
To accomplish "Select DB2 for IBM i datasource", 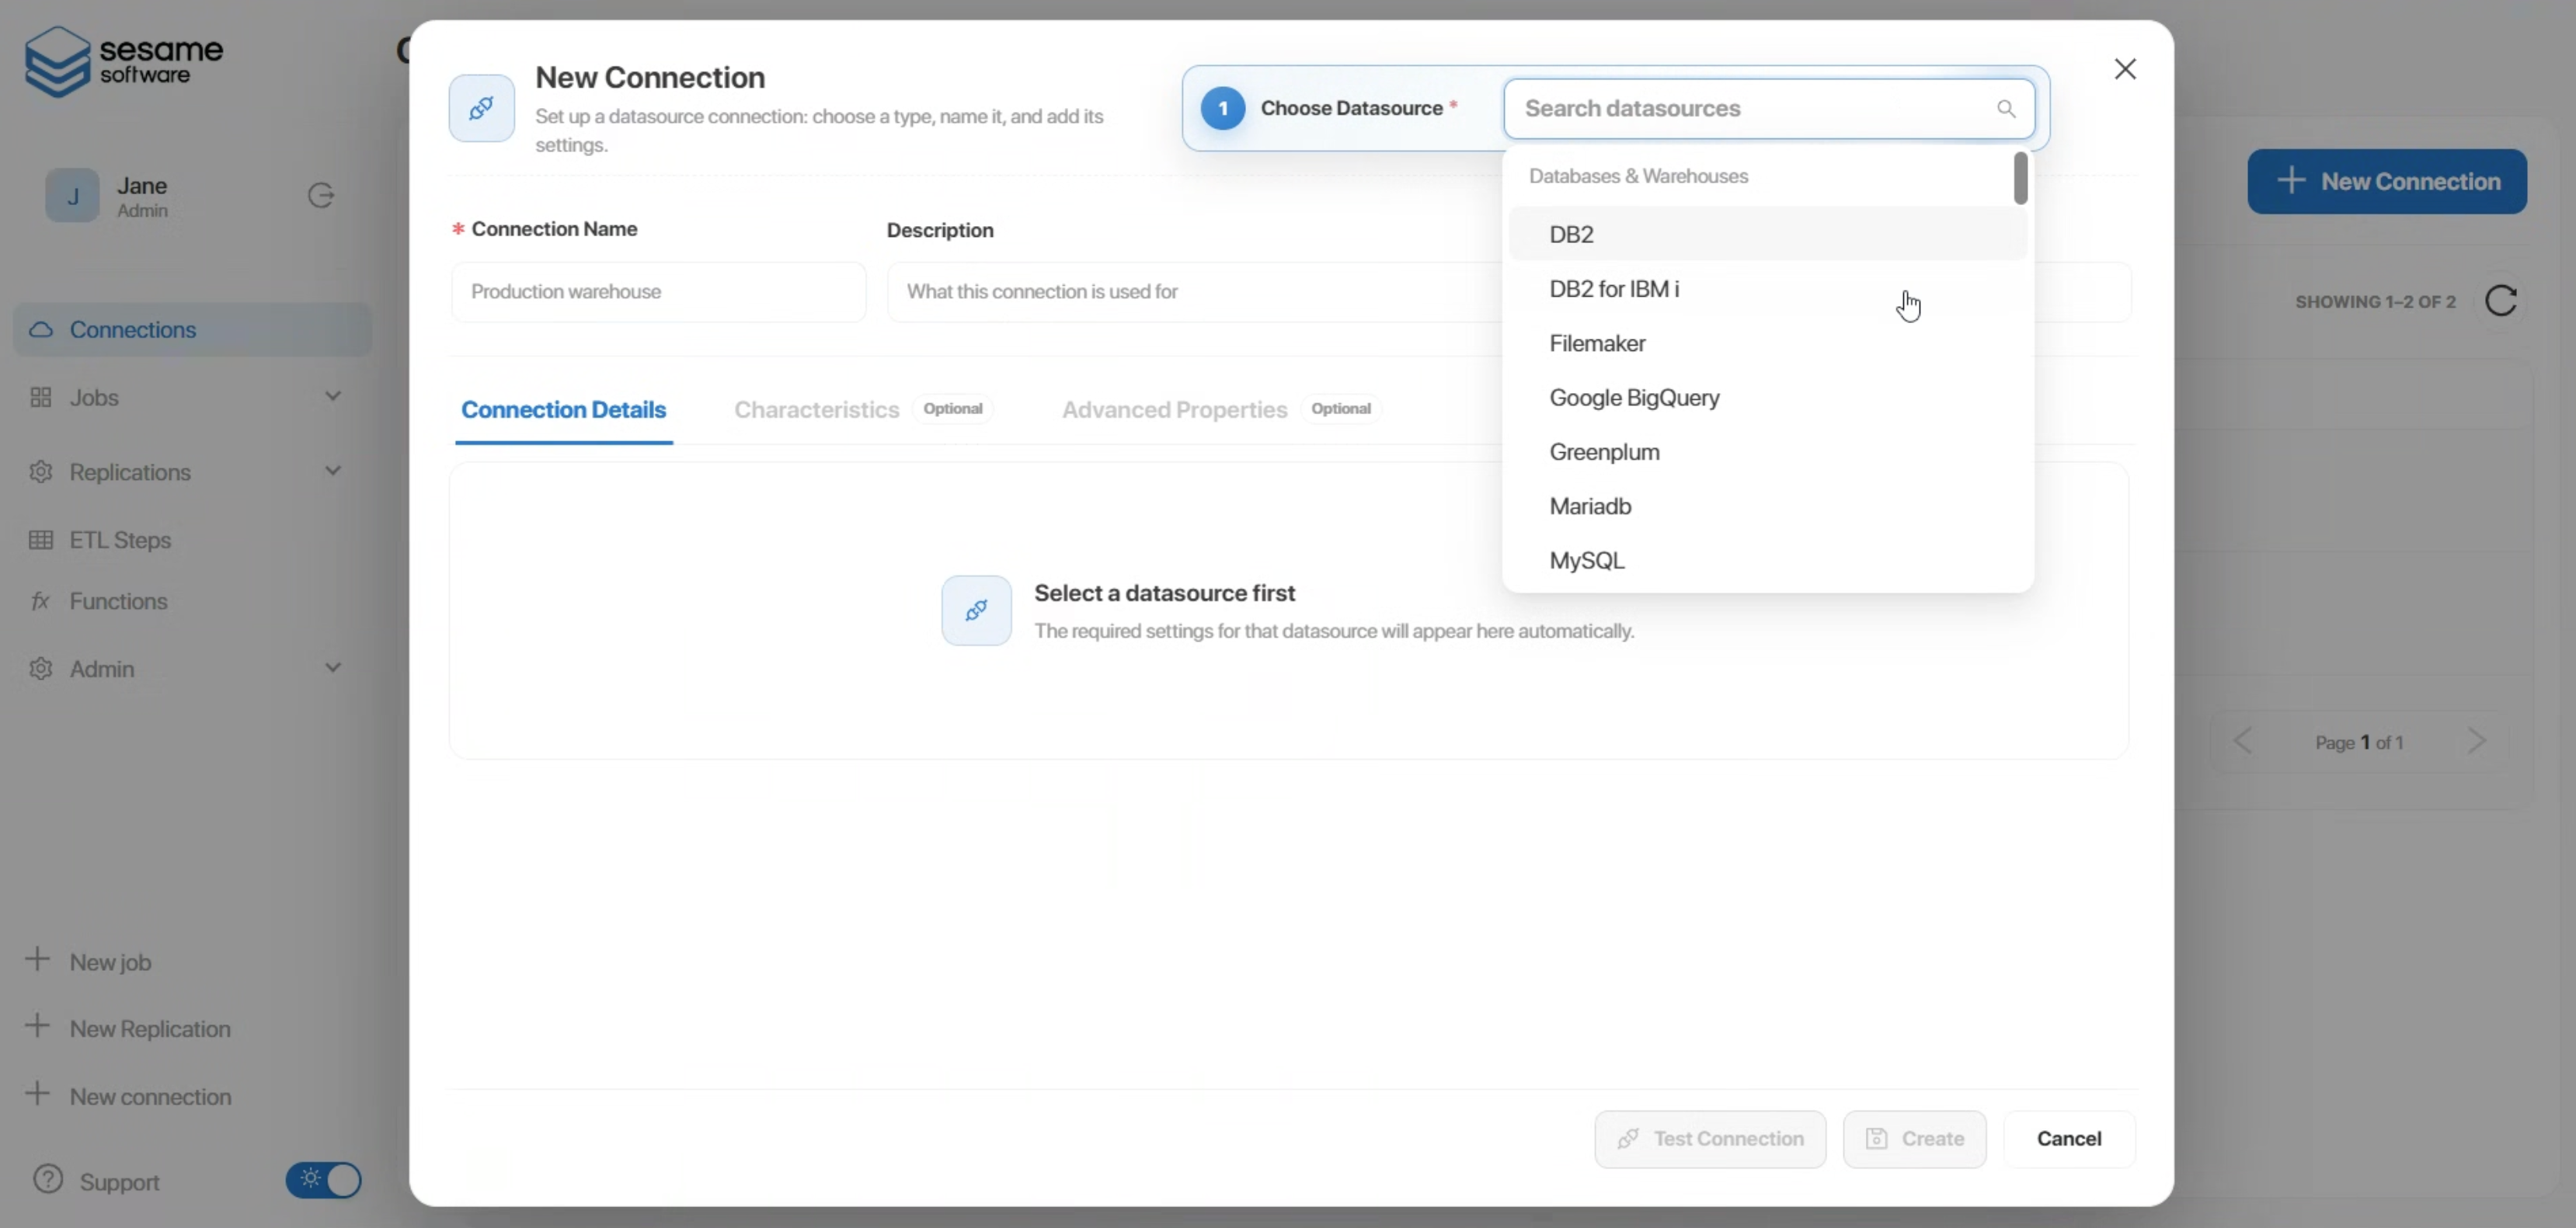I will [1767, 289].
